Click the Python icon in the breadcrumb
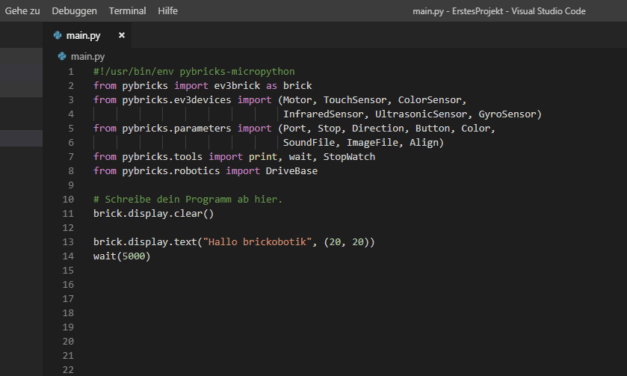 coord(62,56)
